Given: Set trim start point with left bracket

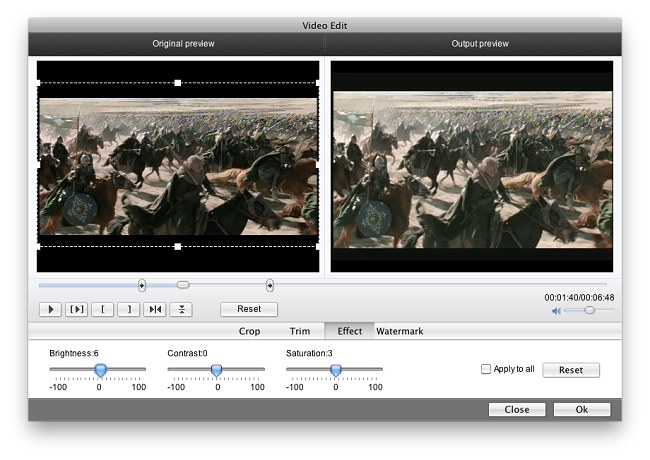Looking at the screenshot, I should pyautogui.click(x=102, y=309).
